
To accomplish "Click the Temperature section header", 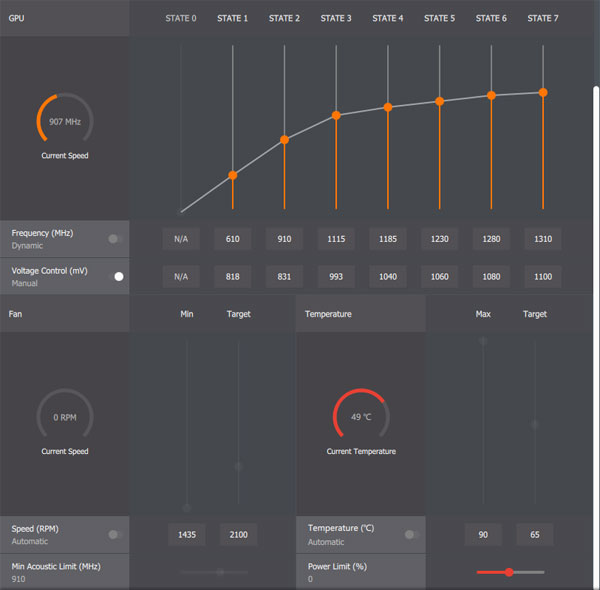I will click(360, 314).
